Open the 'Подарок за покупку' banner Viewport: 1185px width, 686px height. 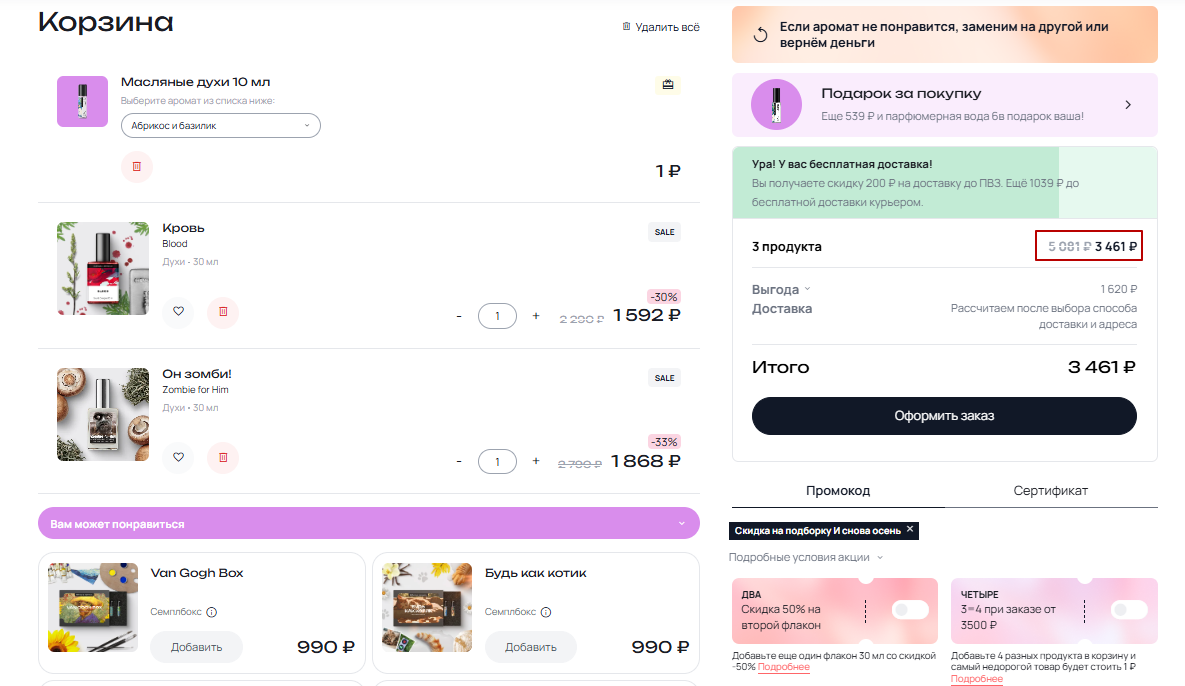tap(944, 104)
